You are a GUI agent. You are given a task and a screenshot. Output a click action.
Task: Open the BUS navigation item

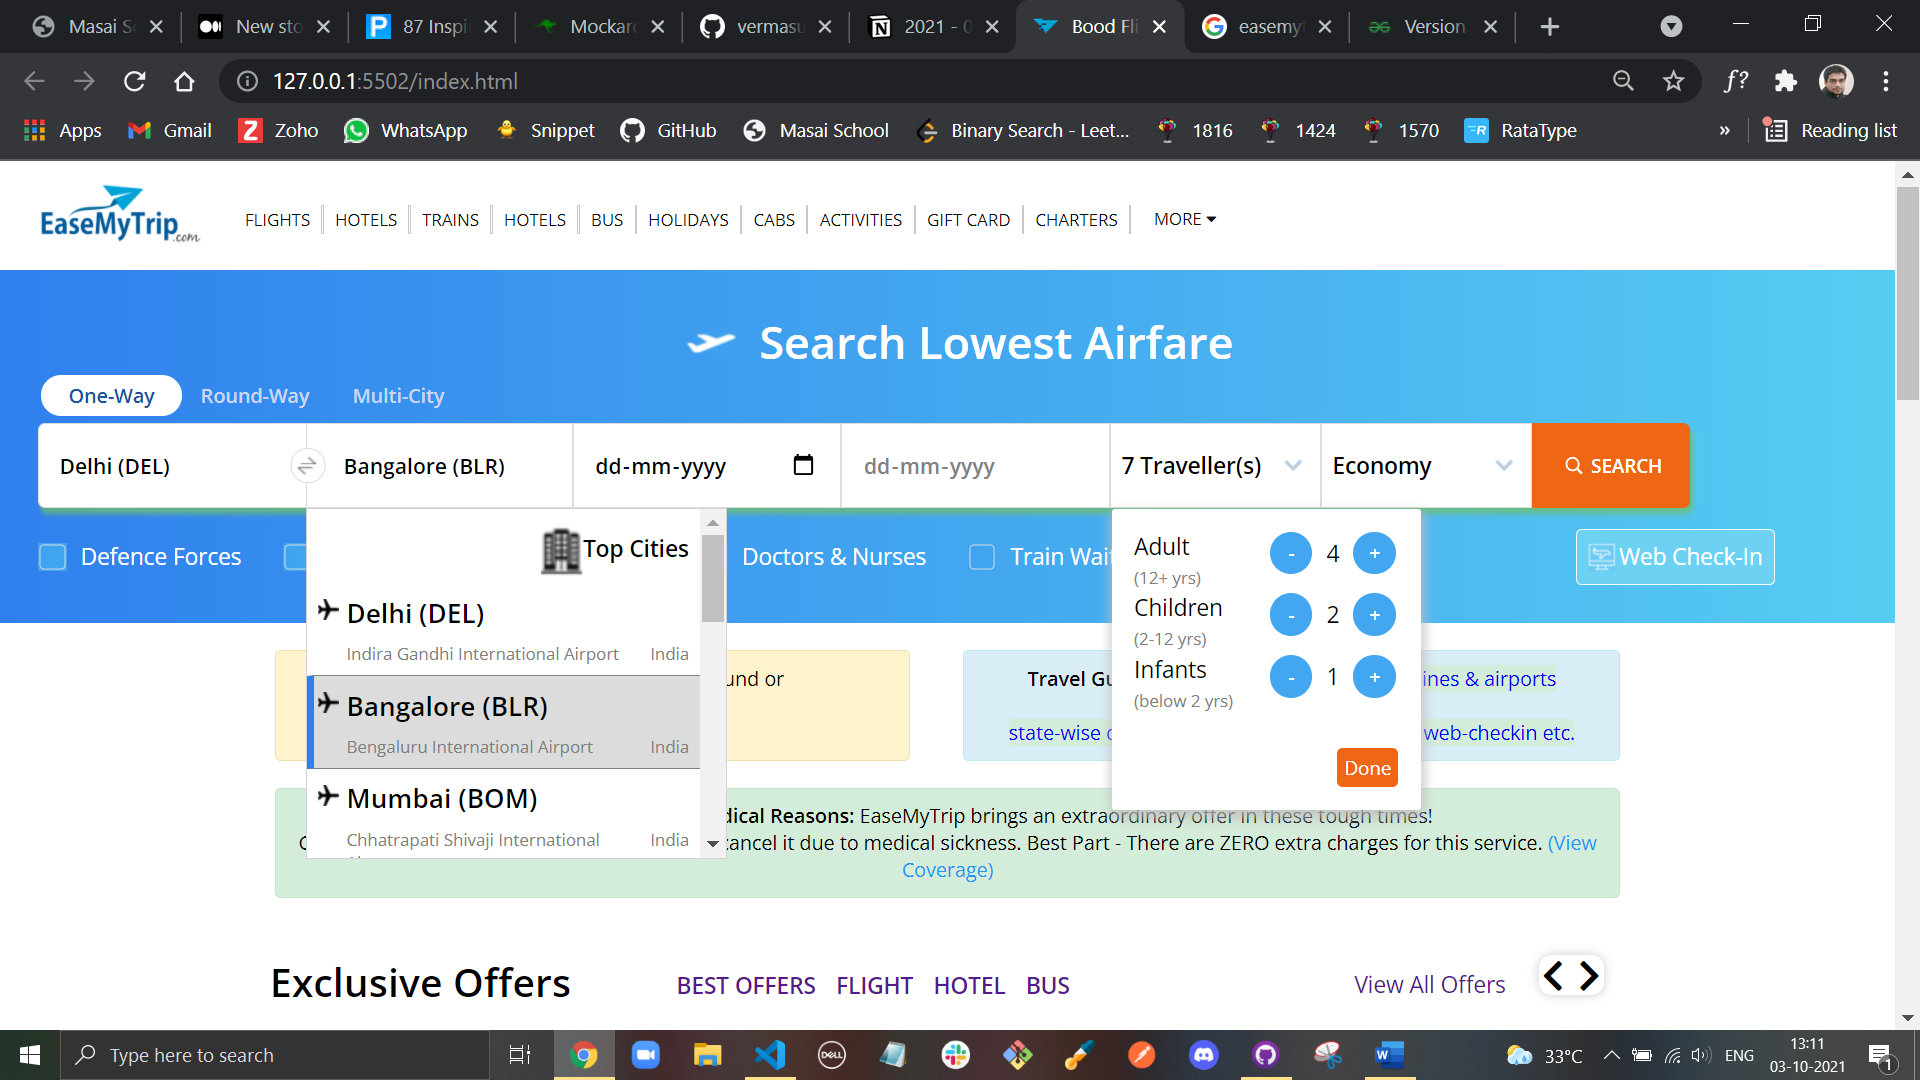607,219
